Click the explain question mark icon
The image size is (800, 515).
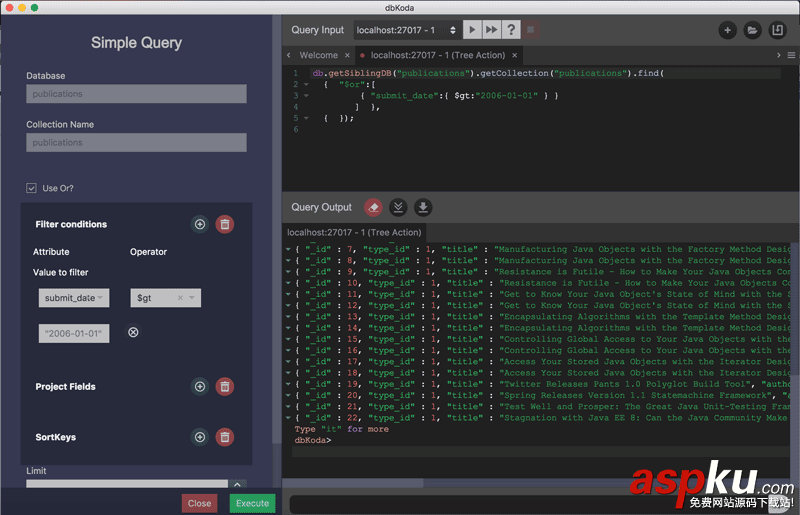tap(511, 31)
